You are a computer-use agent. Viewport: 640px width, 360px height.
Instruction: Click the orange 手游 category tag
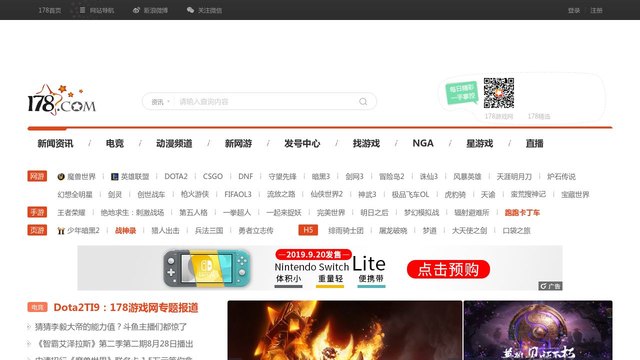(37, 212)
